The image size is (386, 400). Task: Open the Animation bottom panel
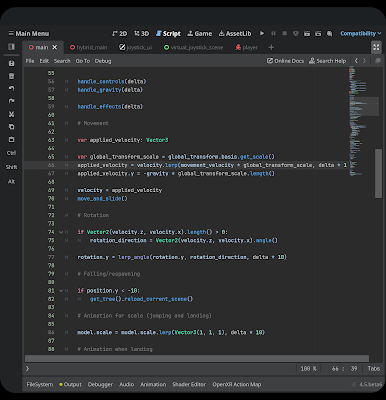click(153, 384)
